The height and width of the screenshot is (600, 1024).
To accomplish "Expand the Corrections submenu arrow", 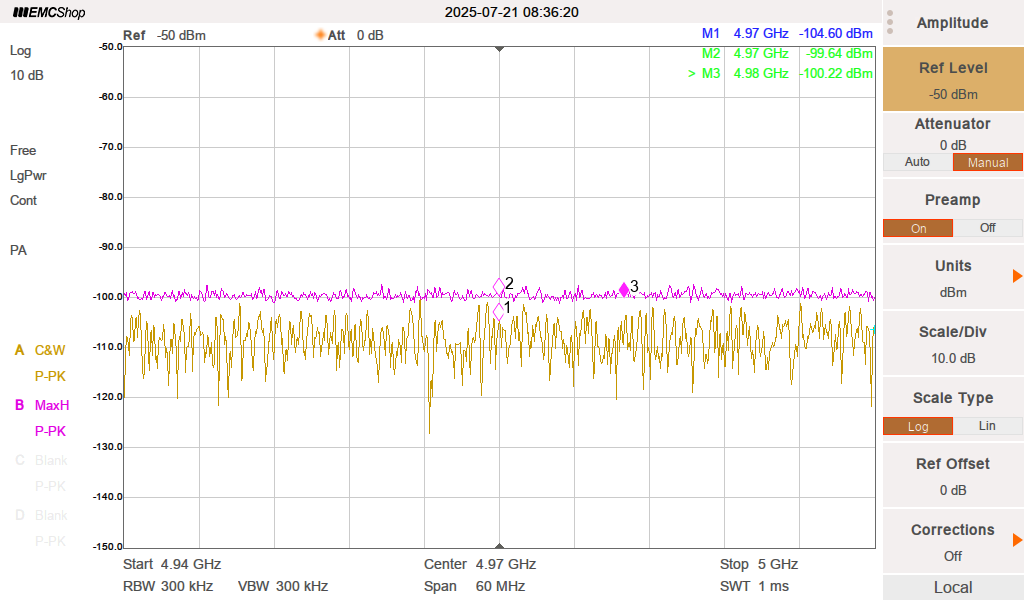I will (1017, 540).
